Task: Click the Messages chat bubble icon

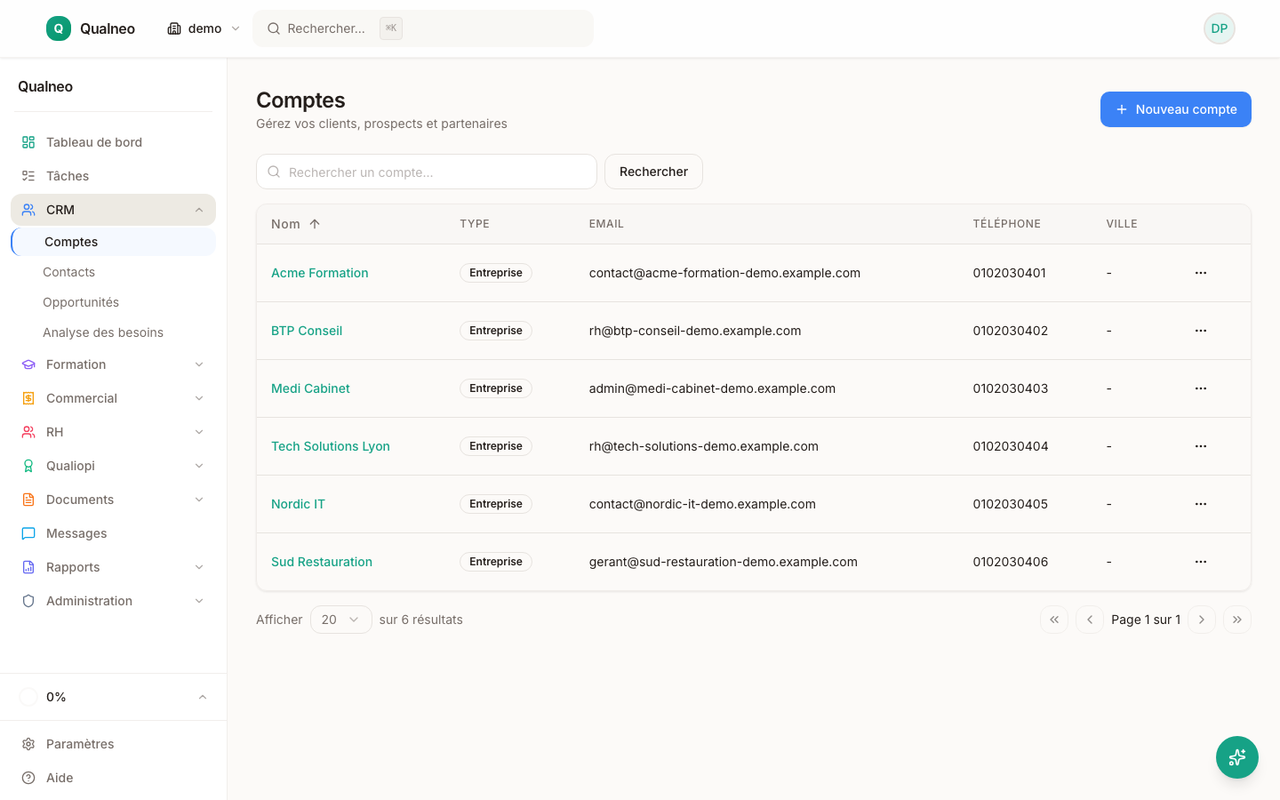Action: (x=28, y=534)
